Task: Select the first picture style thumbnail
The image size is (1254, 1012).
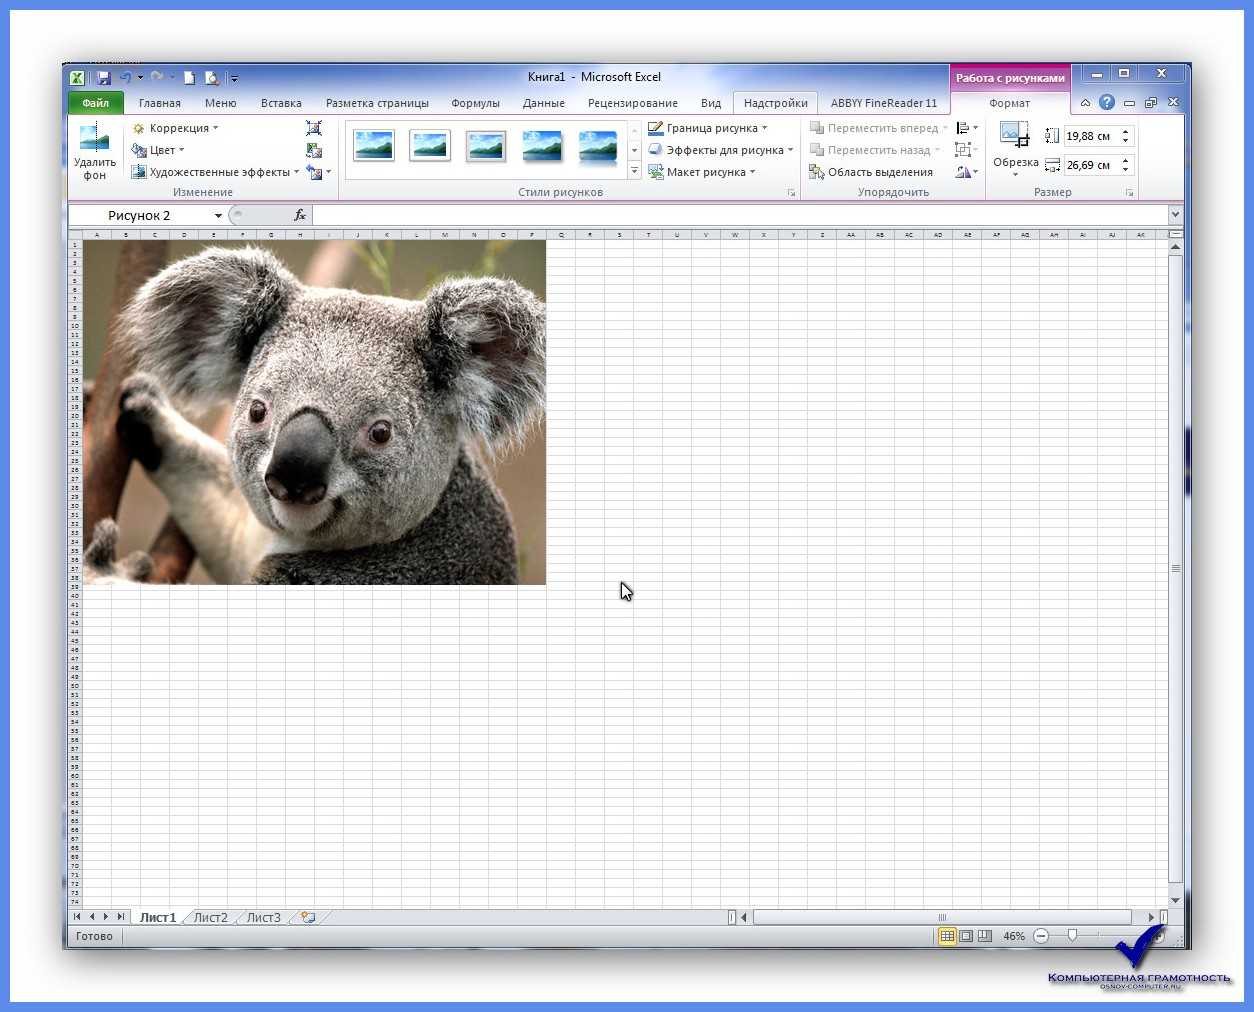Action: click(374, 145)
